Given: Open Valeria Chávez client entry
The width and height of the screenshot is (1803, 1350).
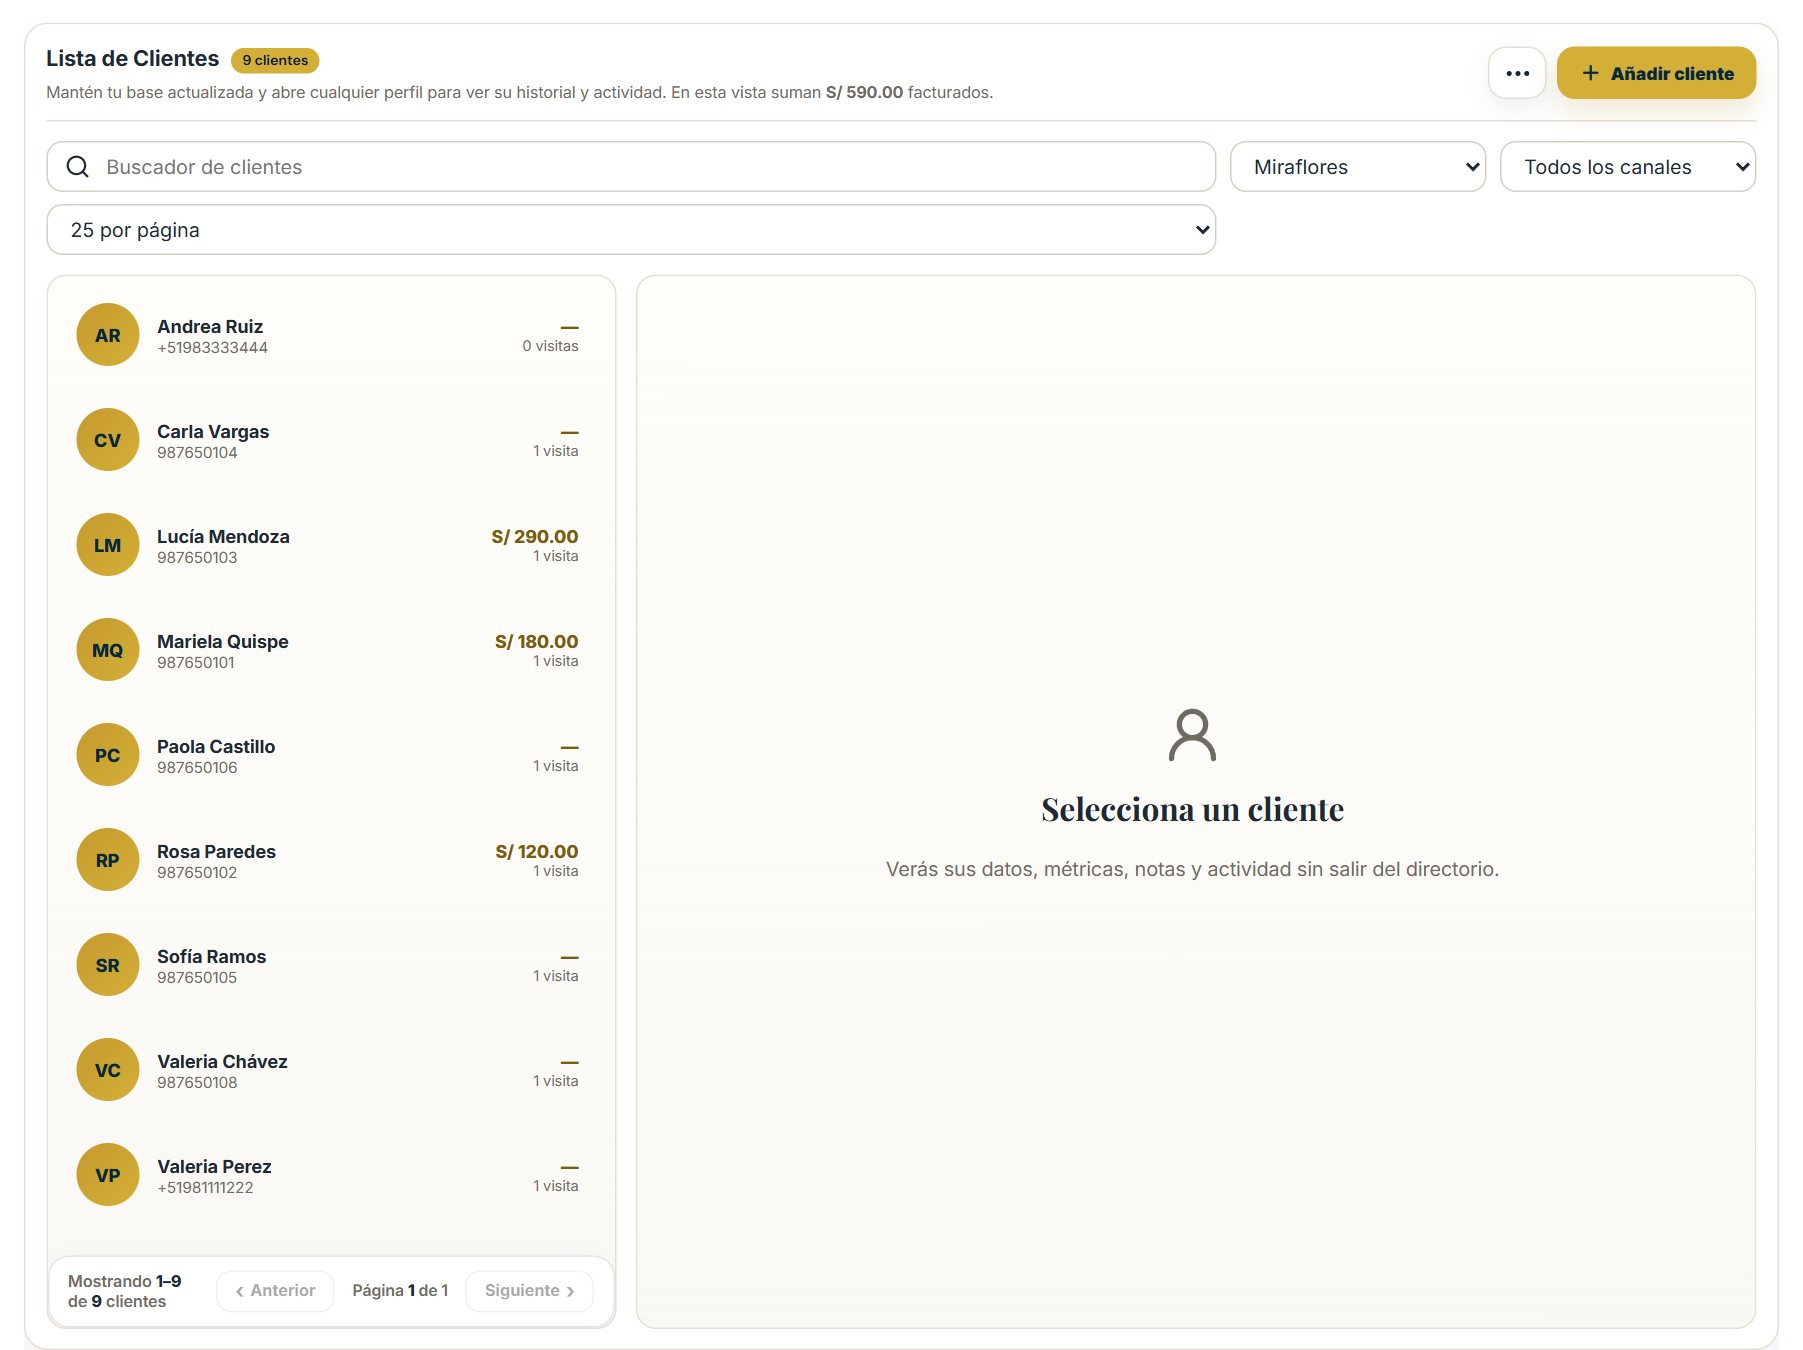Looking at the screenshot, I should click(331, 1070).
